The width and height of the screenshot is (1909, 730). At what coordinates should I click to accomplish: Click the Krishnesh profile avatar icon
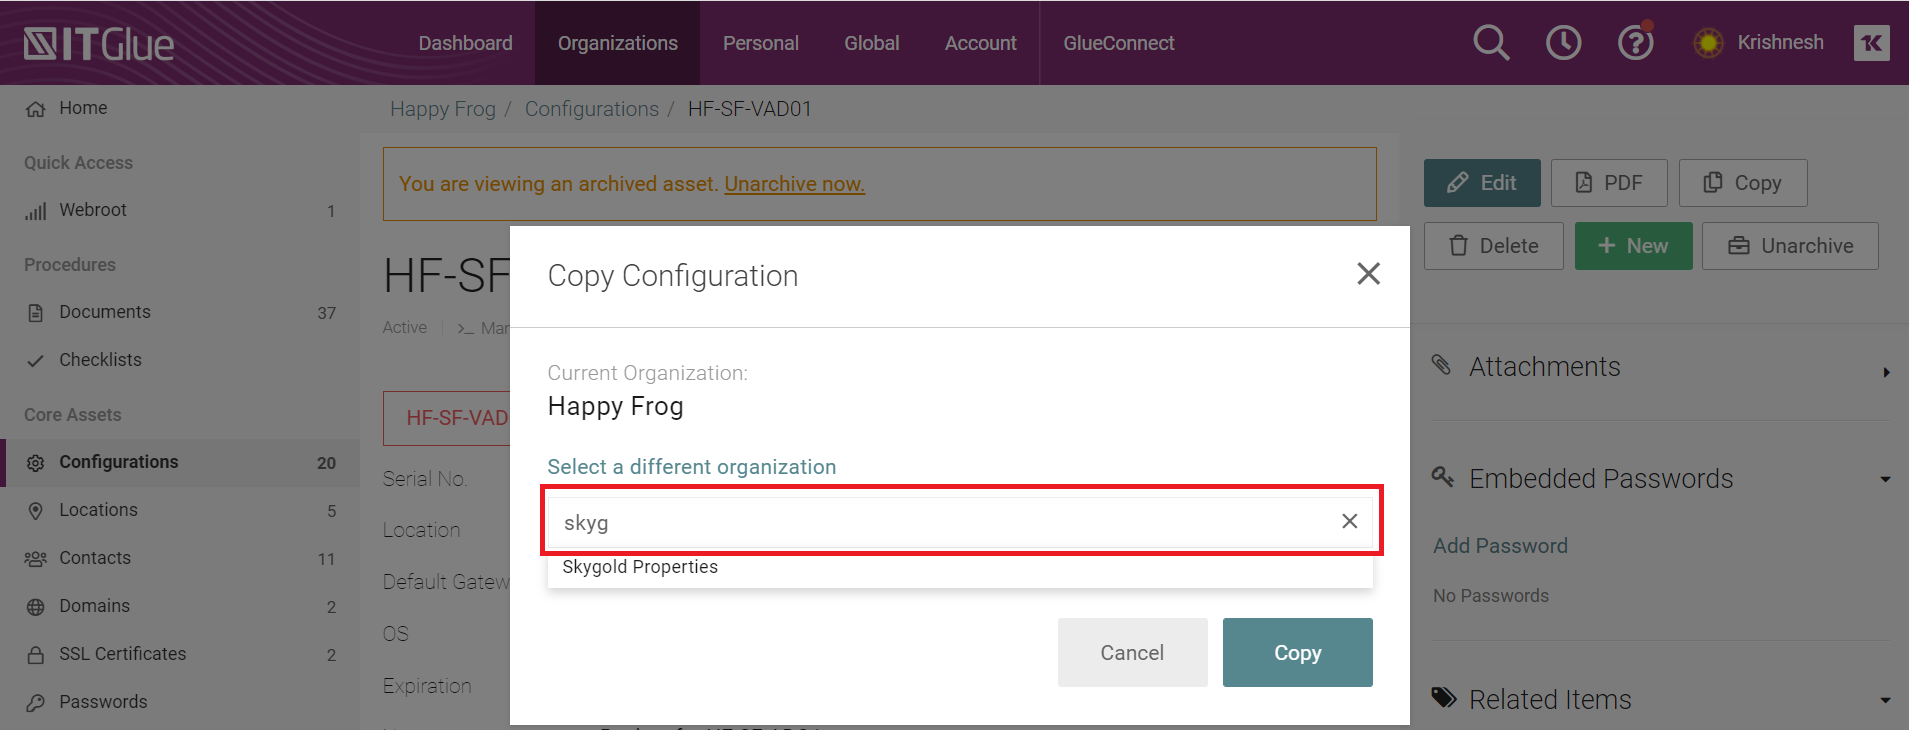[x=1708, y=42]
